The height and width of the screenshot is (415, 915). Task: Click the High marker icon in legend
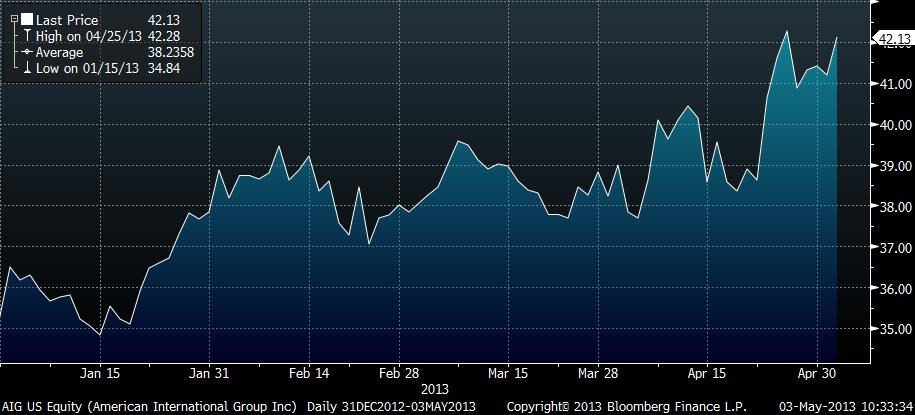(26, 36)
